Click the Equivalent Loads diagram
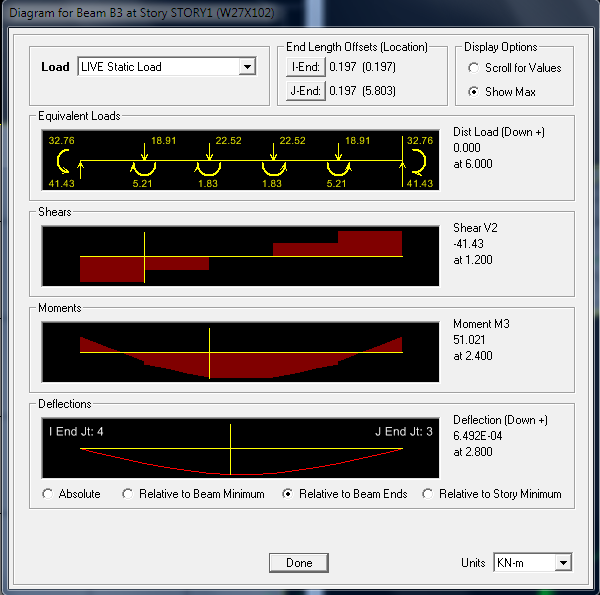The width and height of the screenshot is (600, 595). coord(240,160)
